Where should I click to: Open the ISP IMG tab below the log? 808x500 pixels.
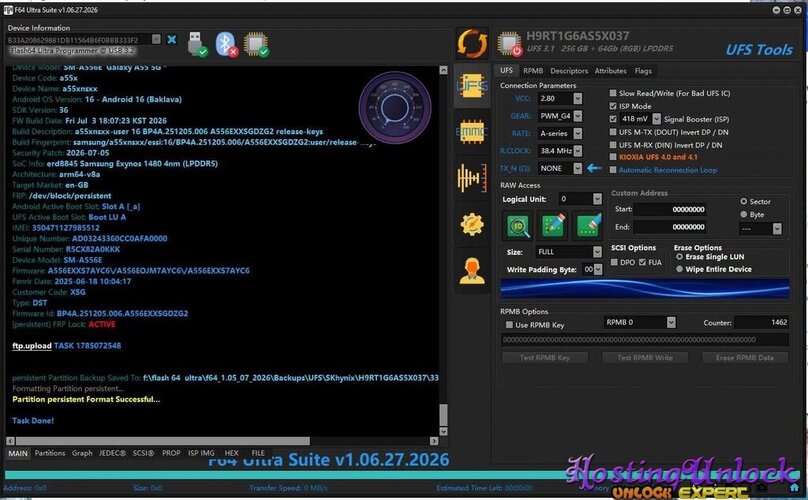pos(201,453)
